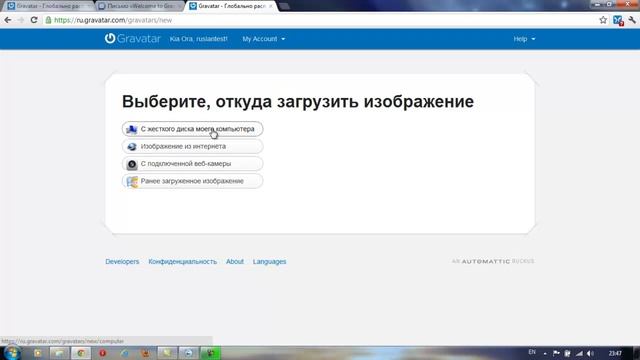Click the Kia Ora, ruslantest! greeting text
This screenshot has width=640, height=360.
point(198,39)
